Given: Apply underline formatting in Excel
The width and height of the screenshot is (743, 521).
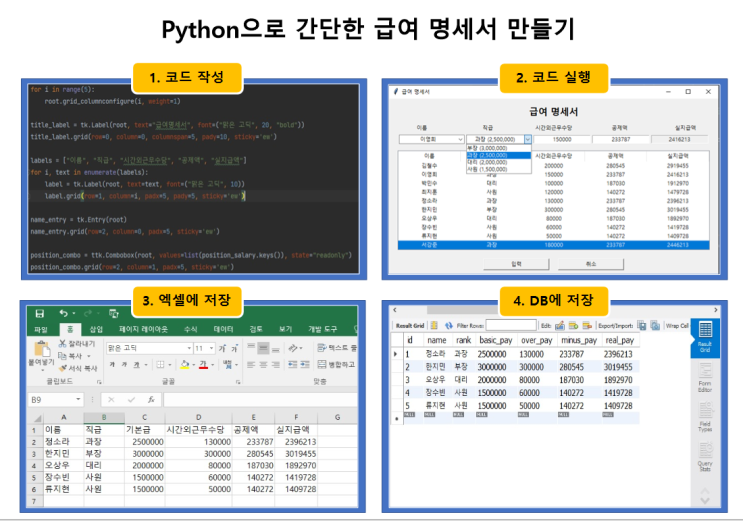Looking at the screenshot, I should (136, 365).
